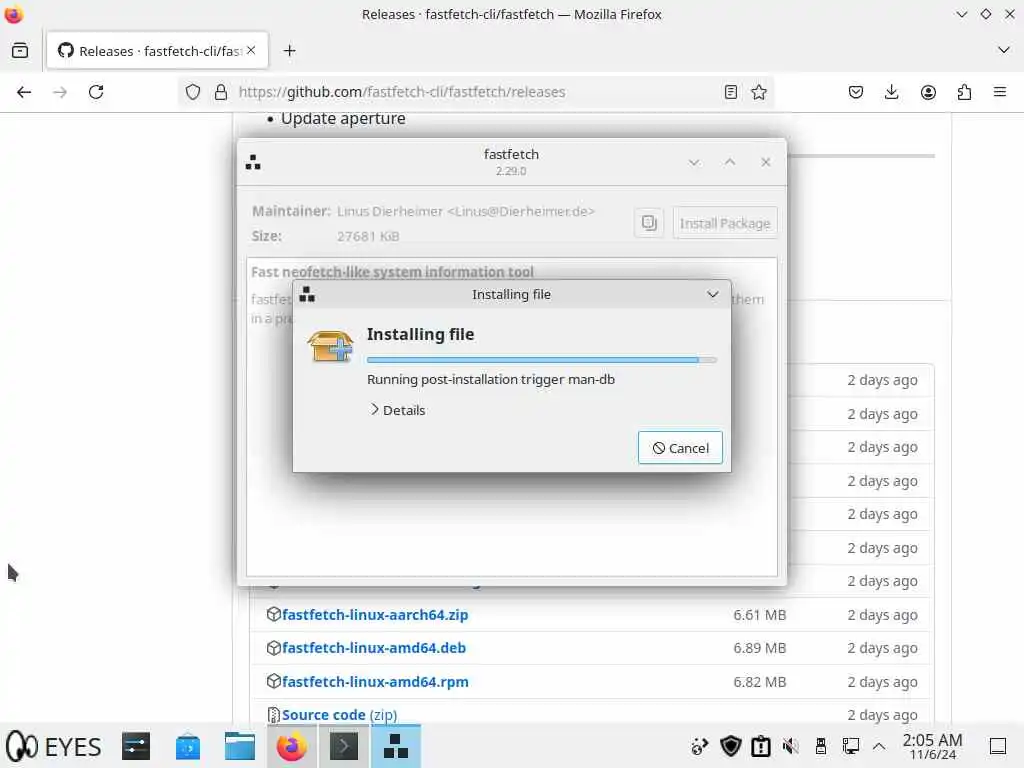Screen dimensions: 1024x768
Task: Open the Firefox downloads panel
Action: coord(891,92)
